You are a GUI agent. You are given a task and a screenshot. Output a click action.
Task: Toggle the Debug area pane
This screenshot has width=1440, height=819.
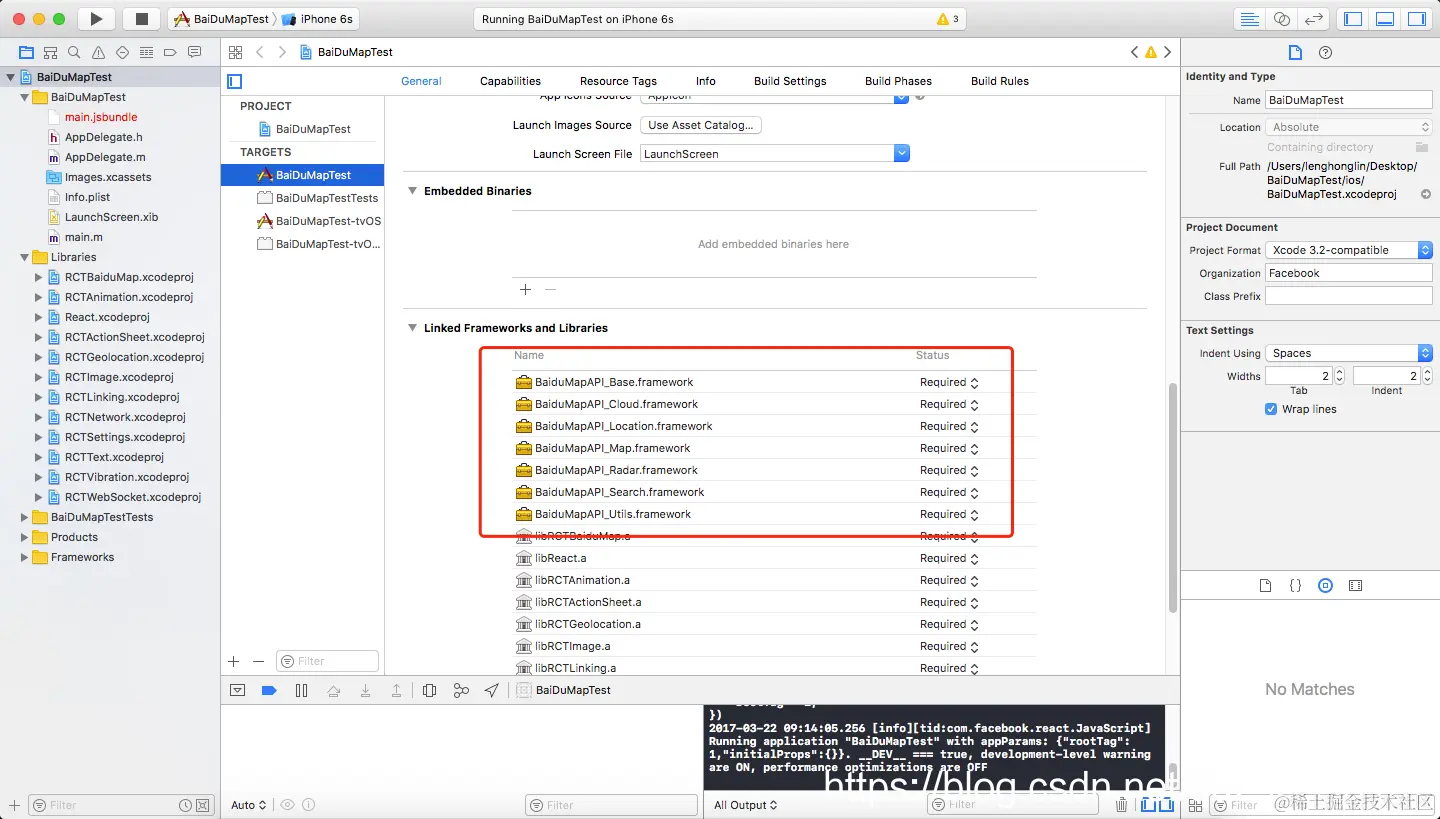pyautogui.click(x=1385, y=19)
